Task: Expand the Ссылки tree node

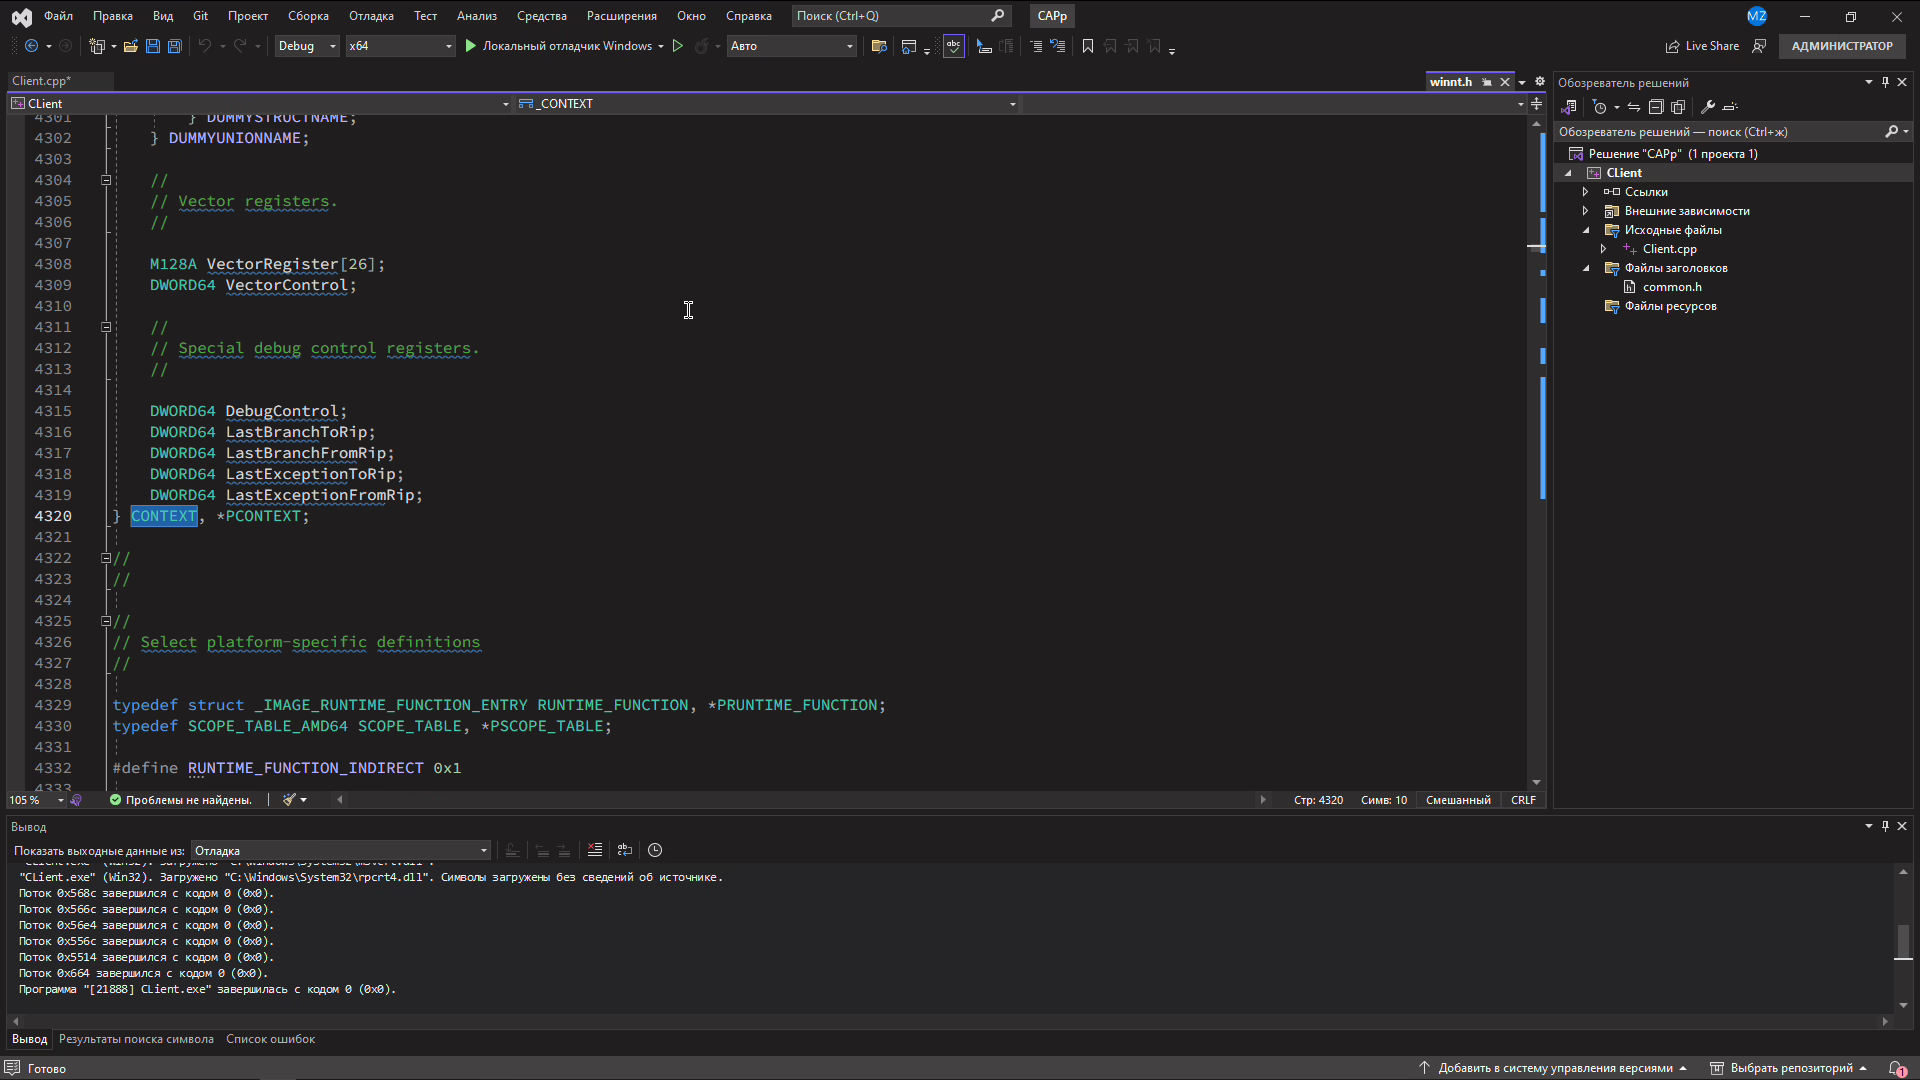Action: point(1585,192)
